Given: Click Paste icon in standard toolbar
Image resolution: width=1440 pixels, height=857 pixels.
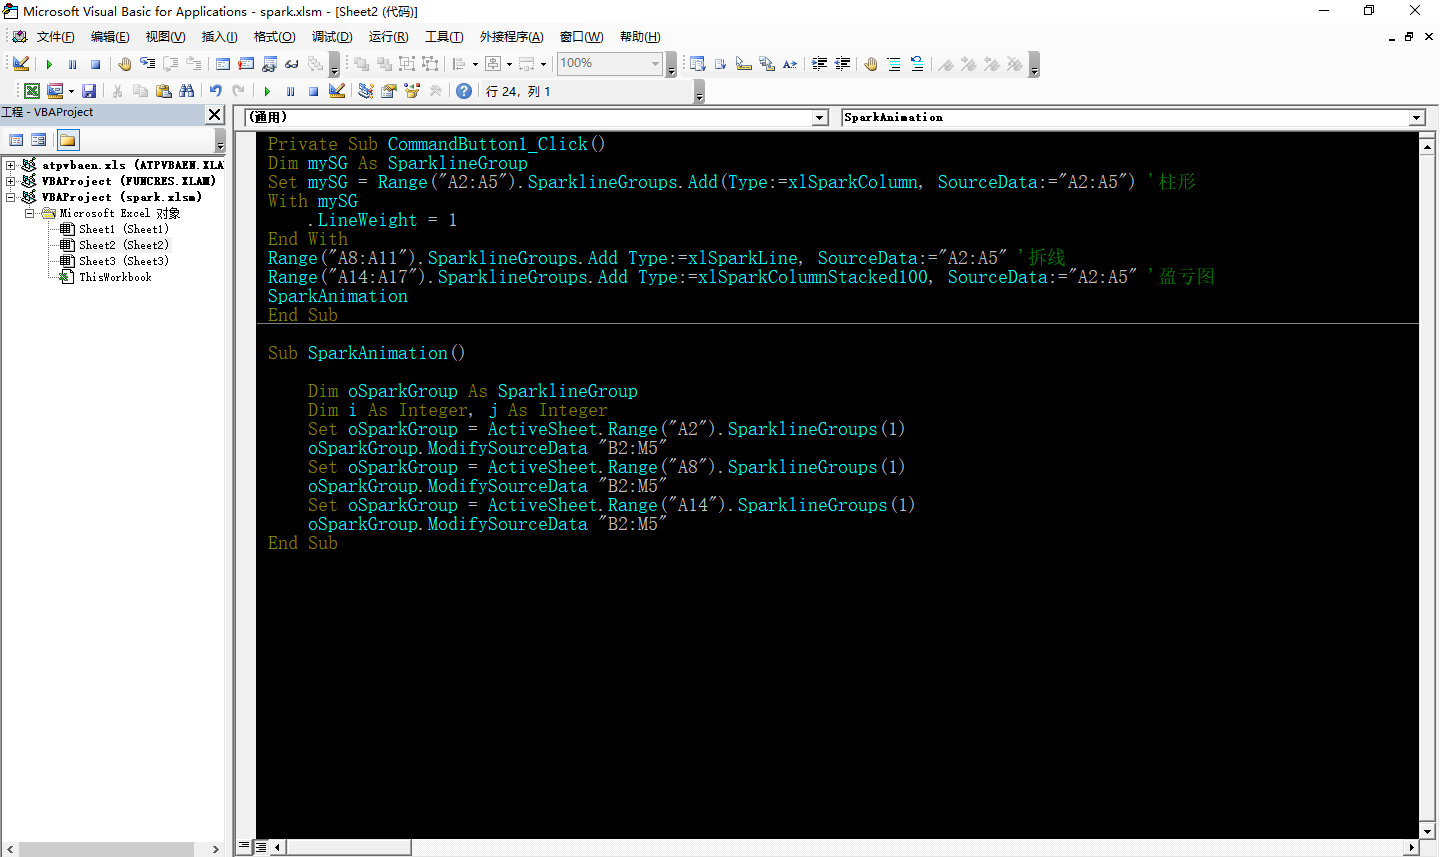Looking at the screenshot, I should (x=164, y=91).
